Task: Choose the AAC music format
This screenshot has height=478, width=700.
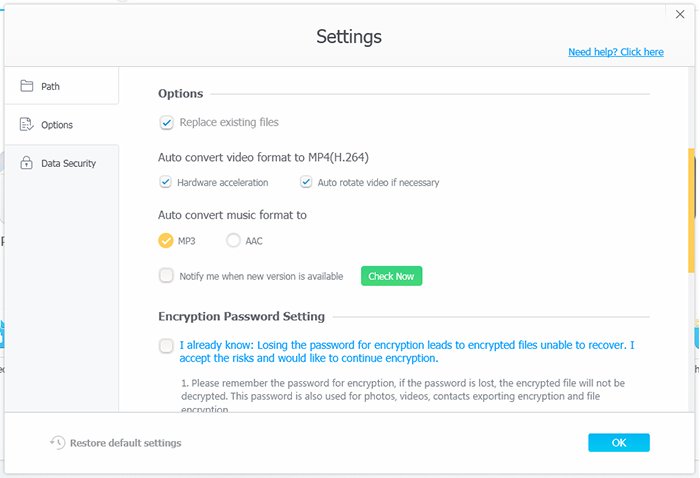Action: (233, 241)
